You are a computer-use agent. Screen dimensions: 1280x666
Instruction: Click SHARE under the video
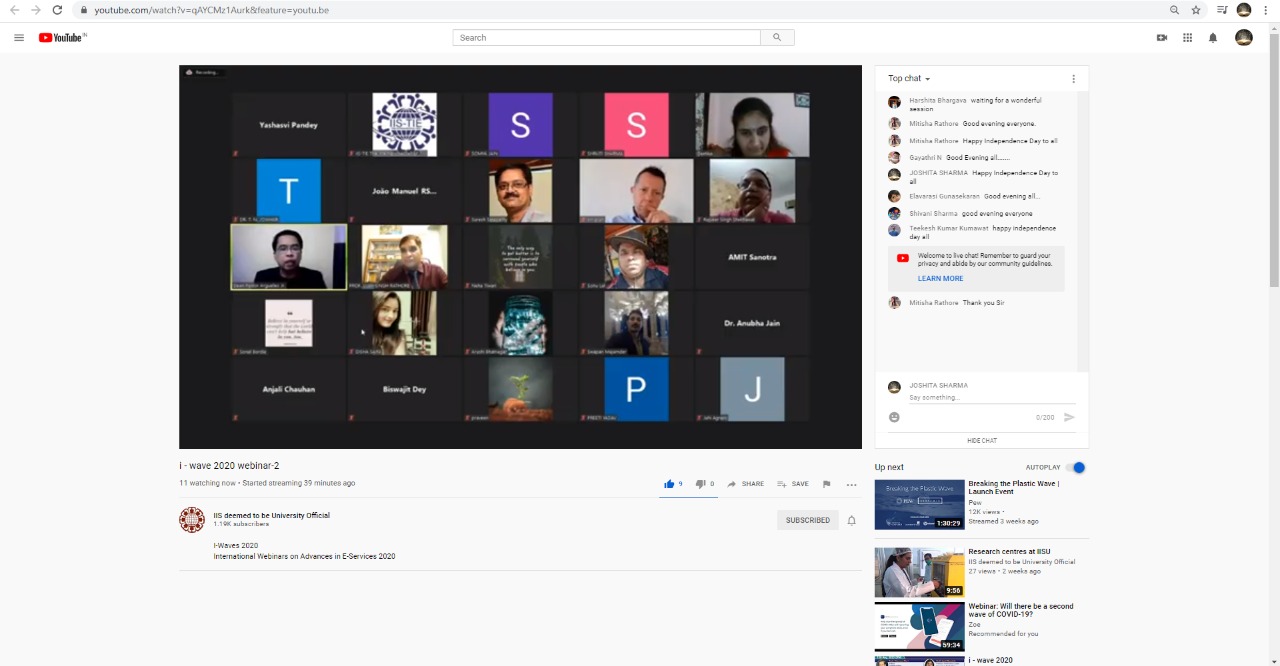746,484
